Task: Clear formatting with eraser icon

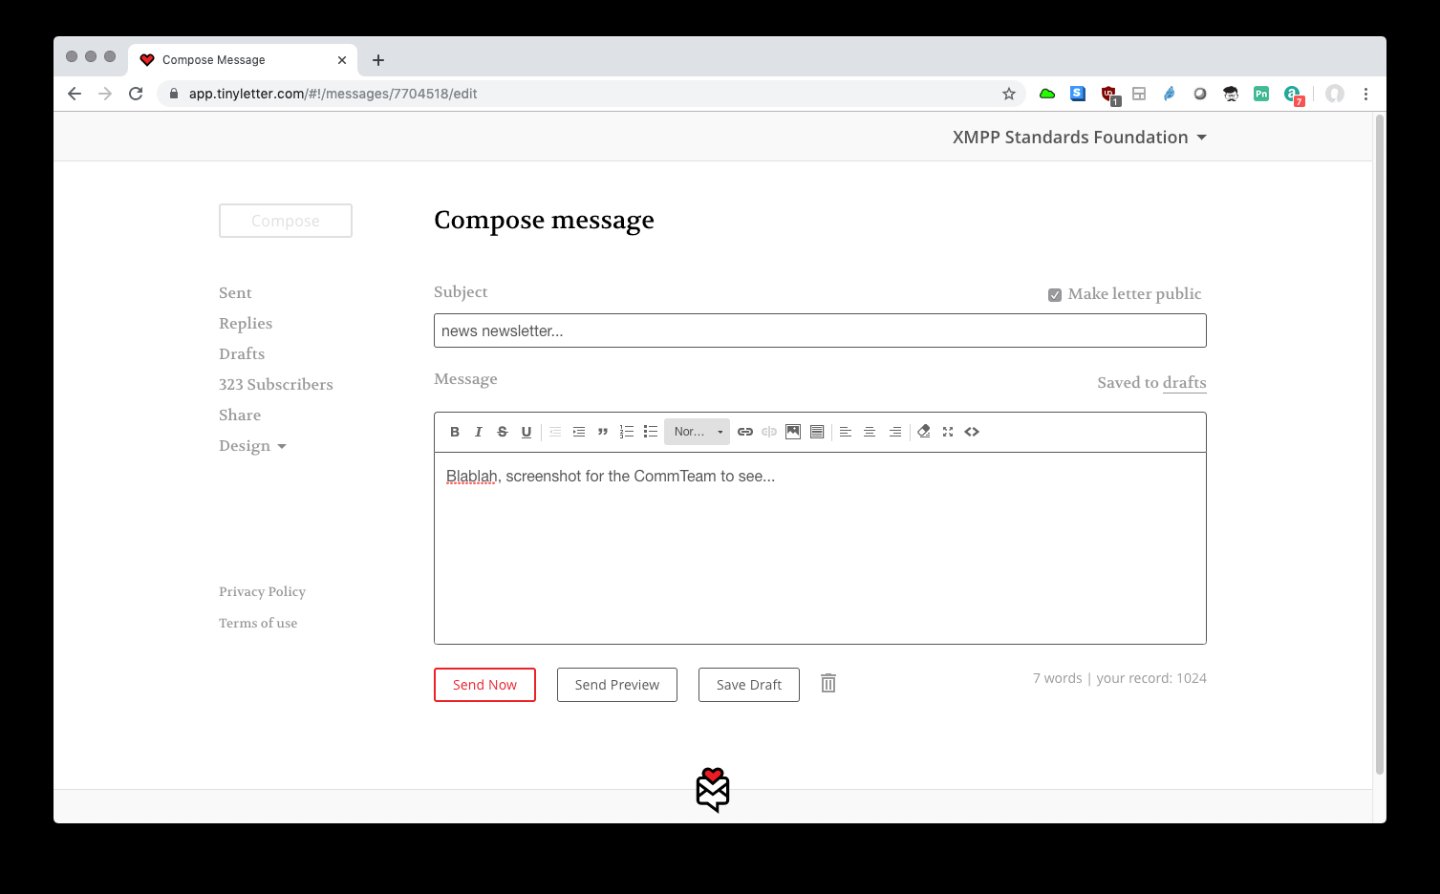Action: pos(924,432)
